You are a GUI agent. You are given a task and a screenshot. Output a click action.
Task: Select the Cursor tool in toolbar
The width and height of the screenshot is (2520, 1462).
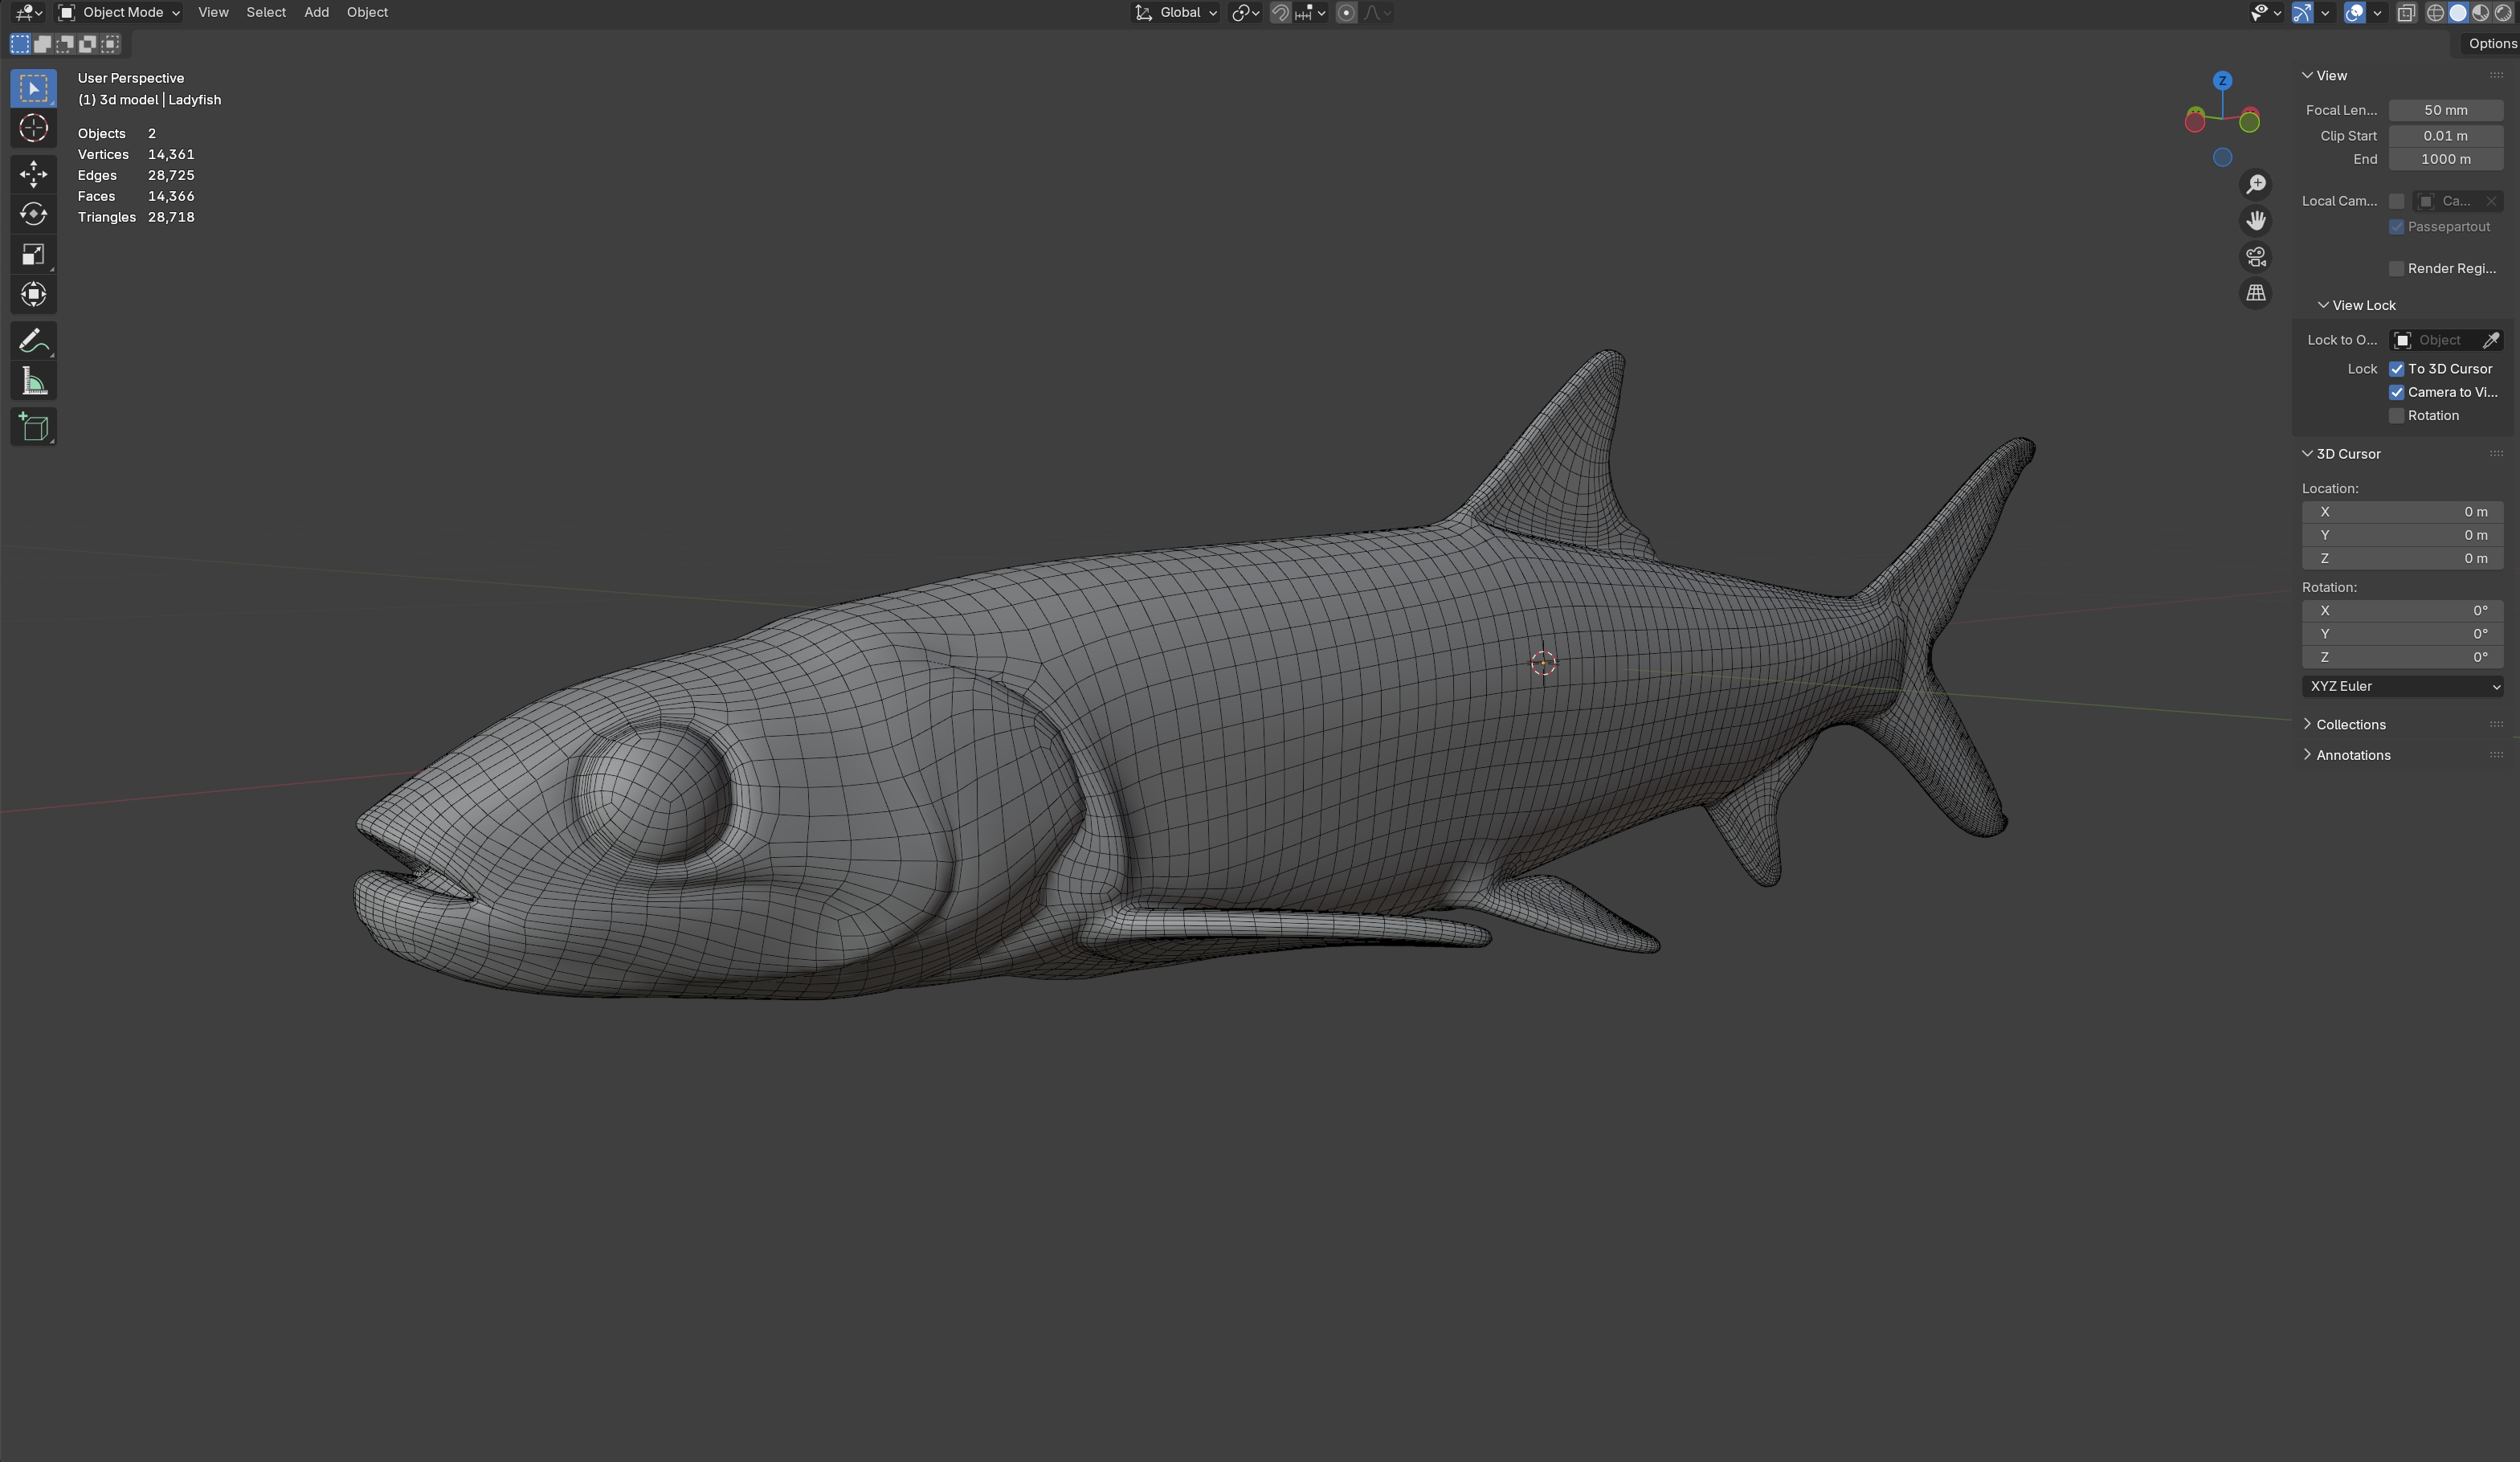33,128
